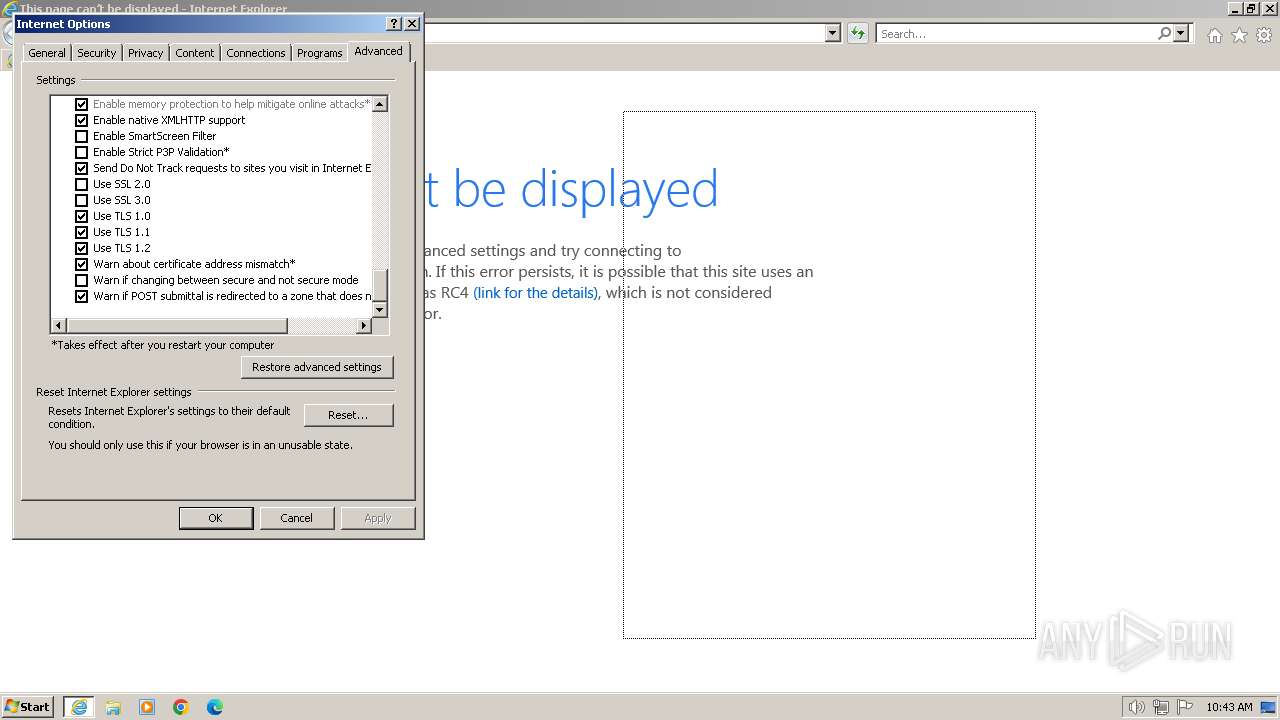Click the Refresh button in the address bar
Image resolution: width=1280 pixels, height=720 pixels.
pyautogui.click(x=858, y=33)
